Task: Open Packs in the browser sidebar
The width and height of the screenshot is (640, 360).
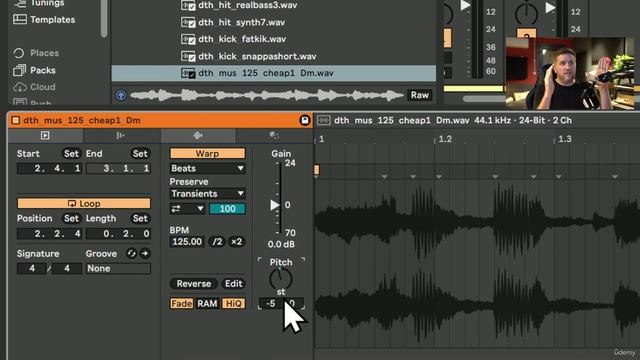Action: point(42,70)
